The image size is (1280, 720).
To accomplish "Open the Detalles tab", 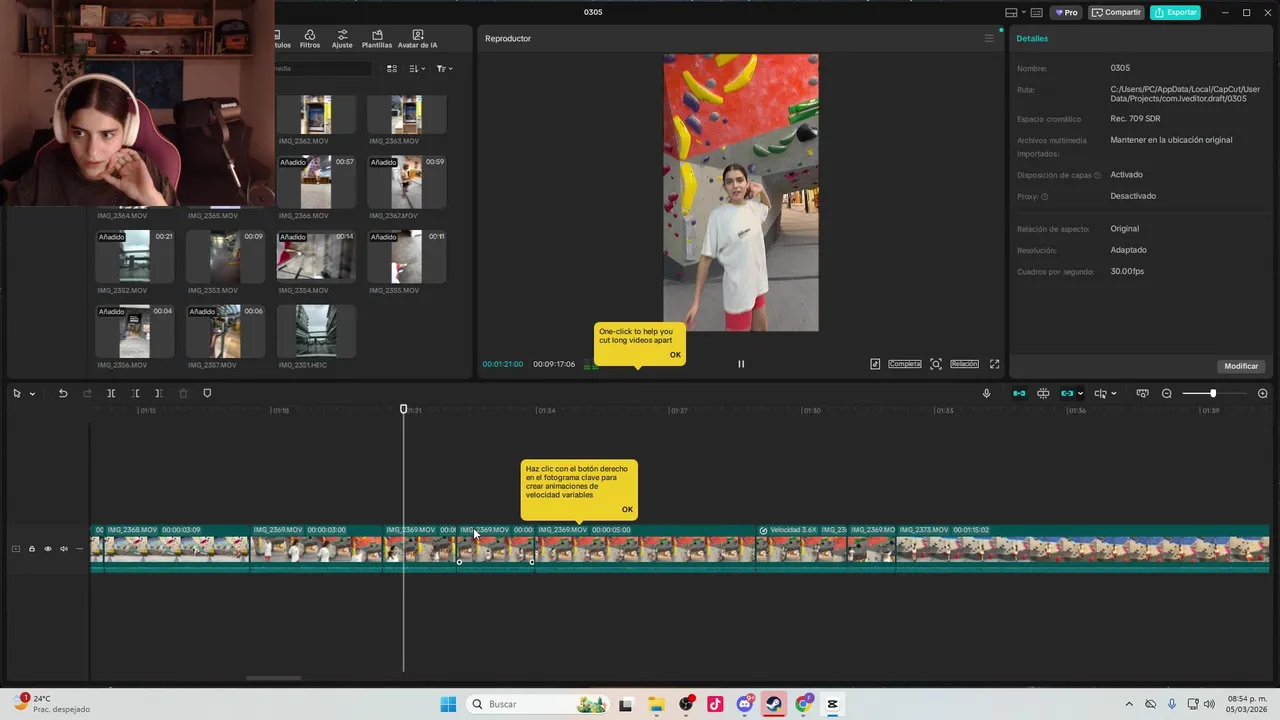I will tap(1032, 38).
